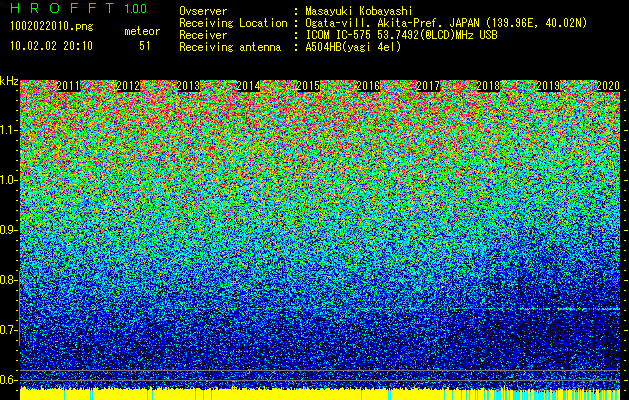Click the 2020 time marker

(608, 86)
